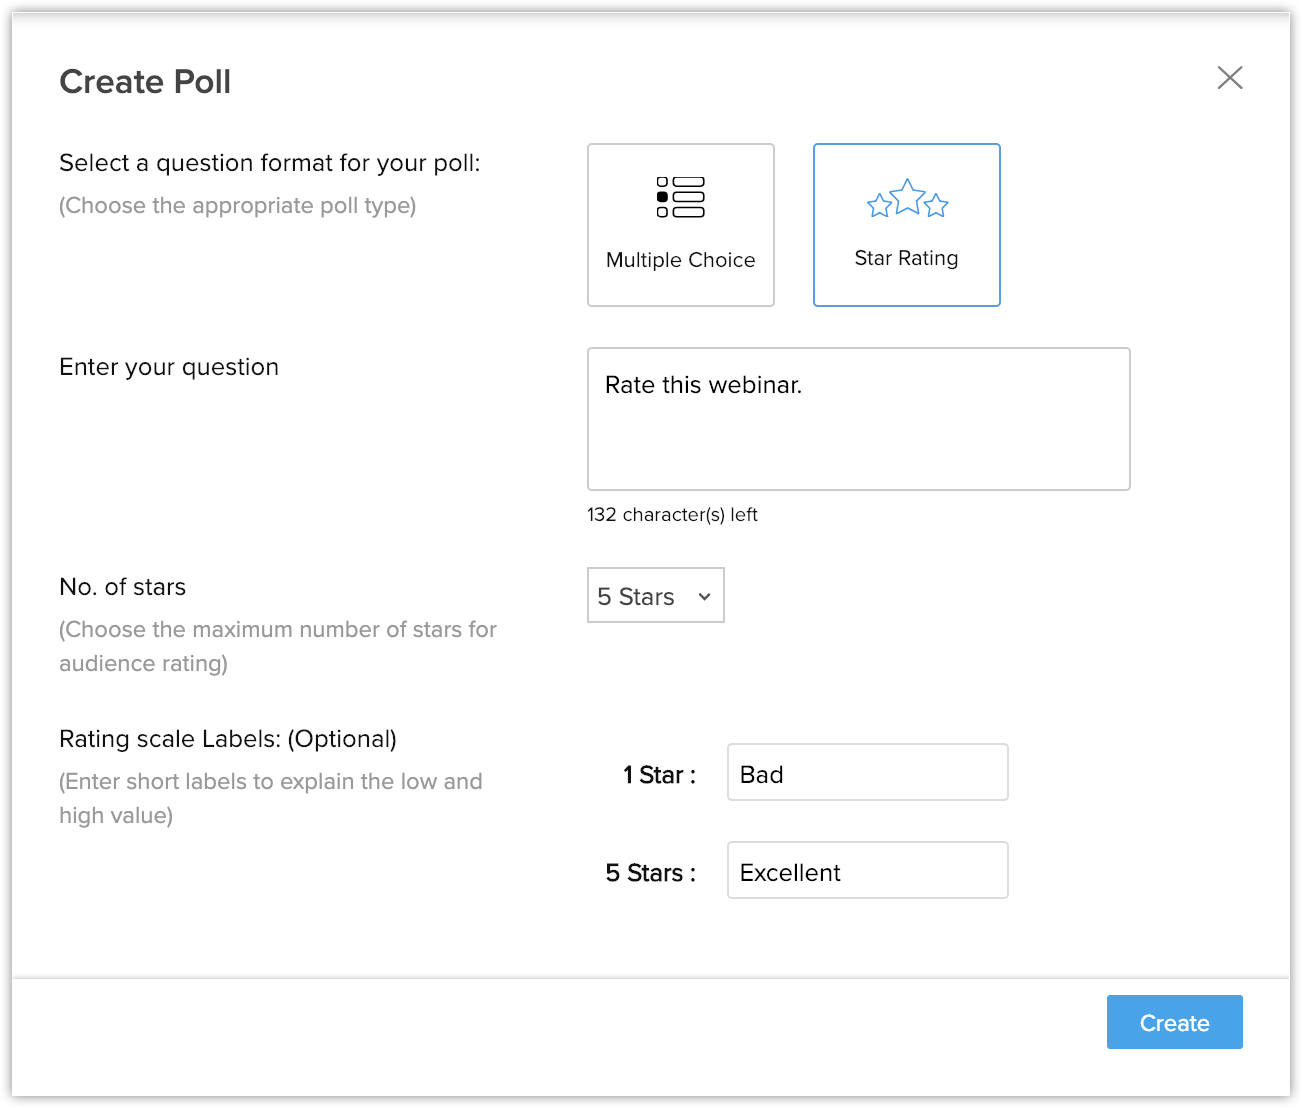Click the 'No. of stars' label
Screen dimensions: 1302x1108
pos(123,587)
